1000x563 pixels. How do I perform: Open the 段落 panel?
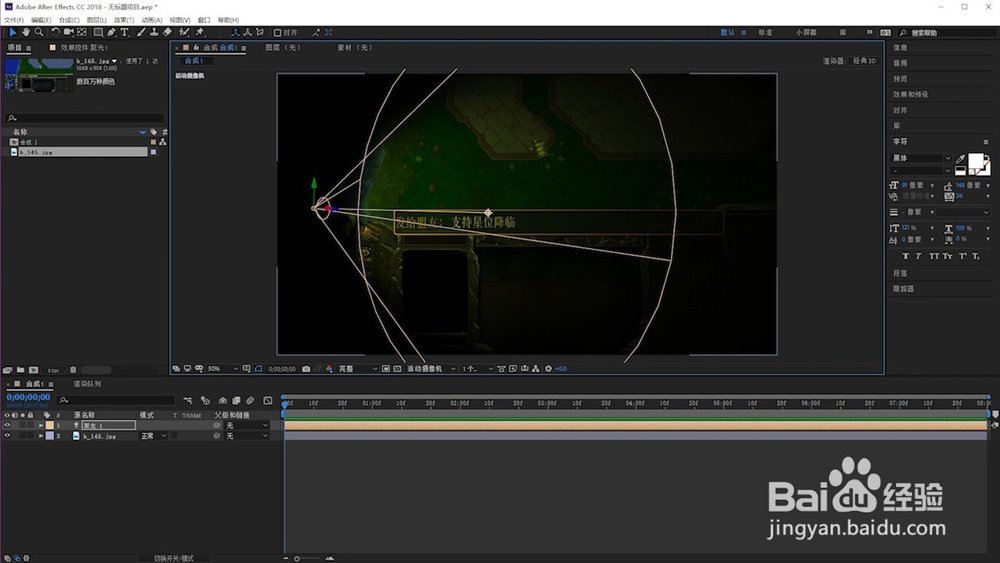(900, 273)
